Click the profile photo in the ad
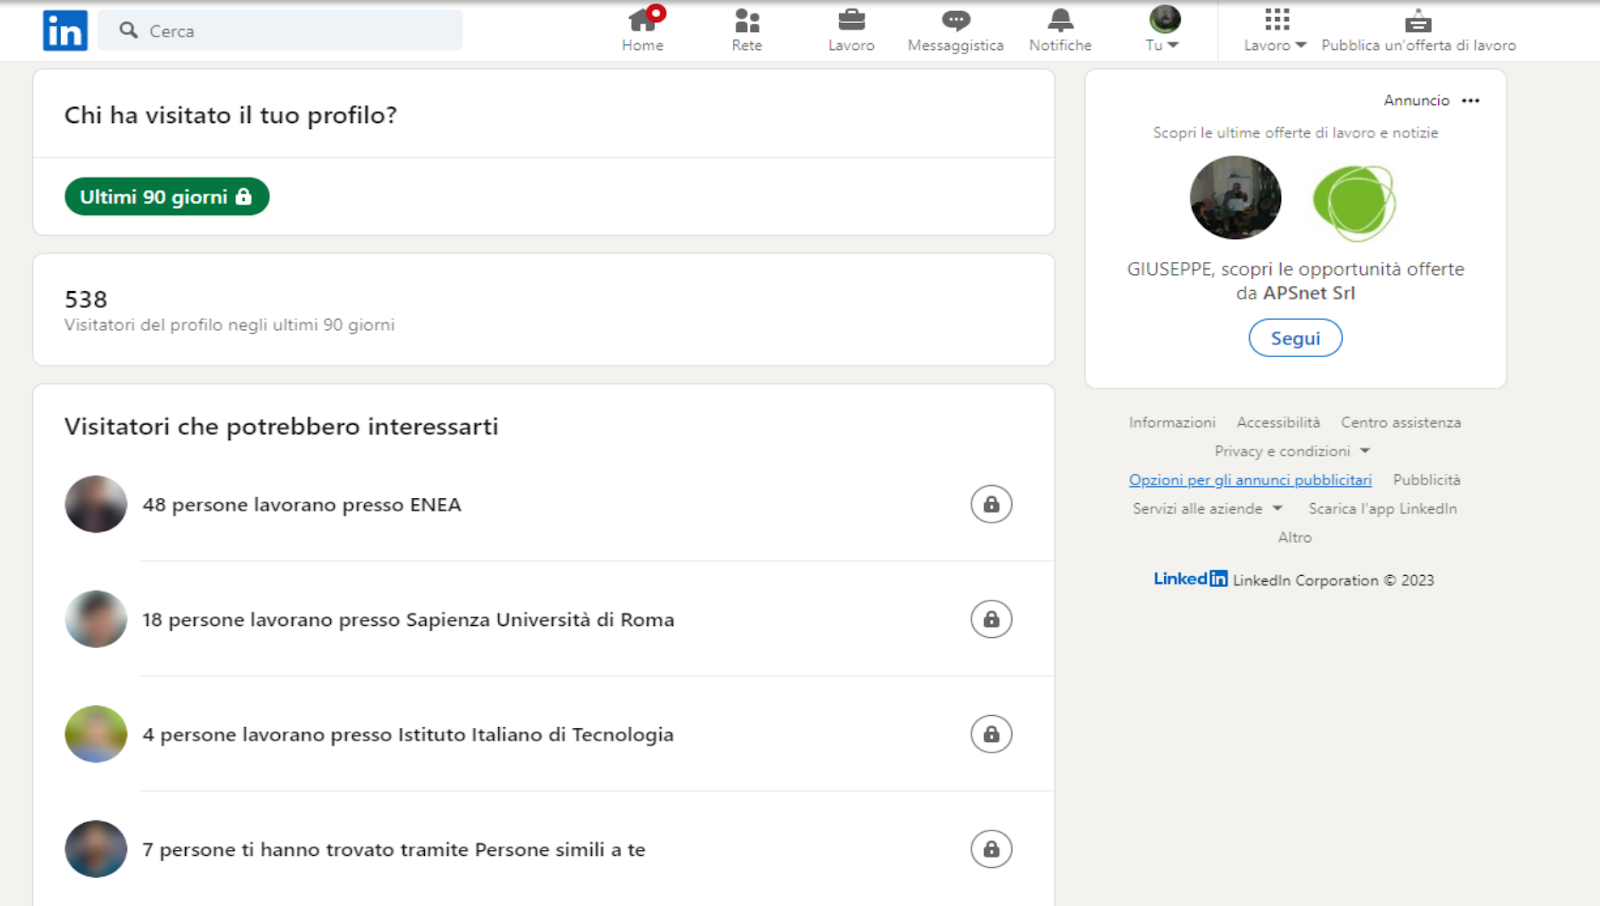 1235,198
